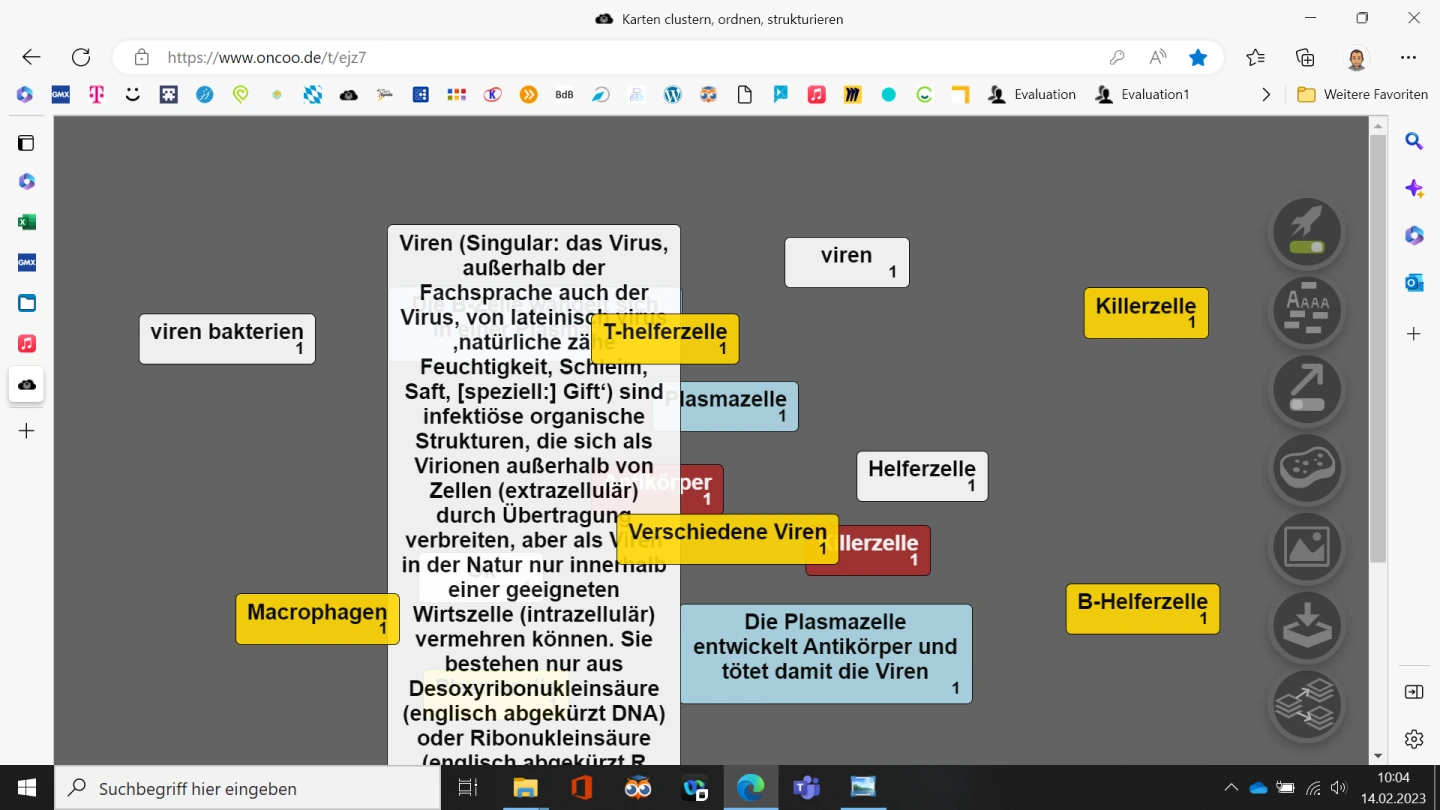Toggle the favorite star for this page

coord(1198,58)
